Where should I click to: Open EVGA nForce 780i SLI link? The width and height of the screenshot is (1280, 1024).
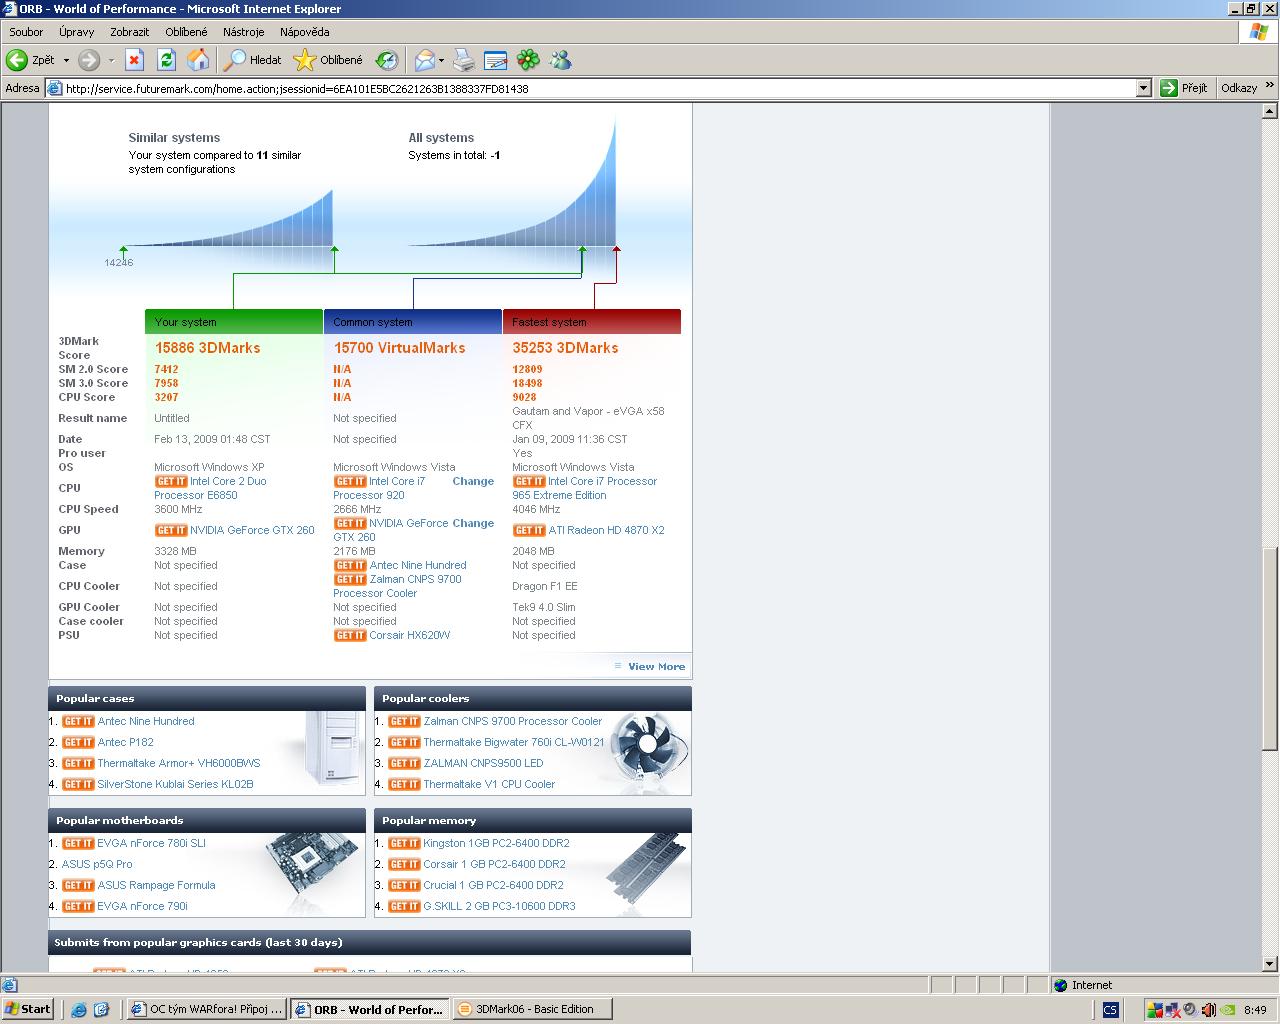point(151,843)
